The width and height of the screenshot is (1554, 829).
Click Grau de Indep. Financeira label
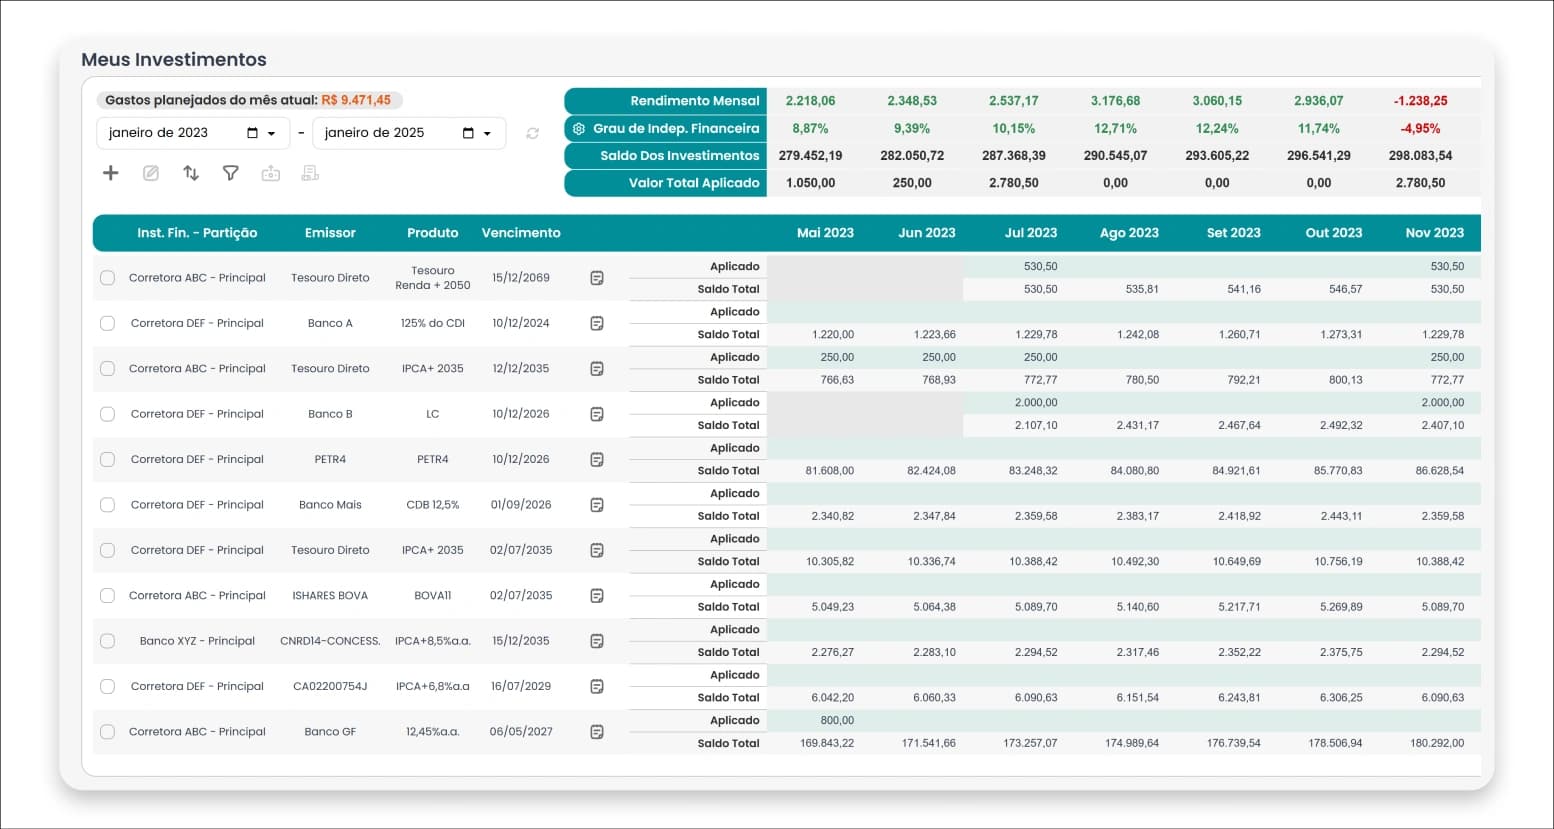[676, 128]
